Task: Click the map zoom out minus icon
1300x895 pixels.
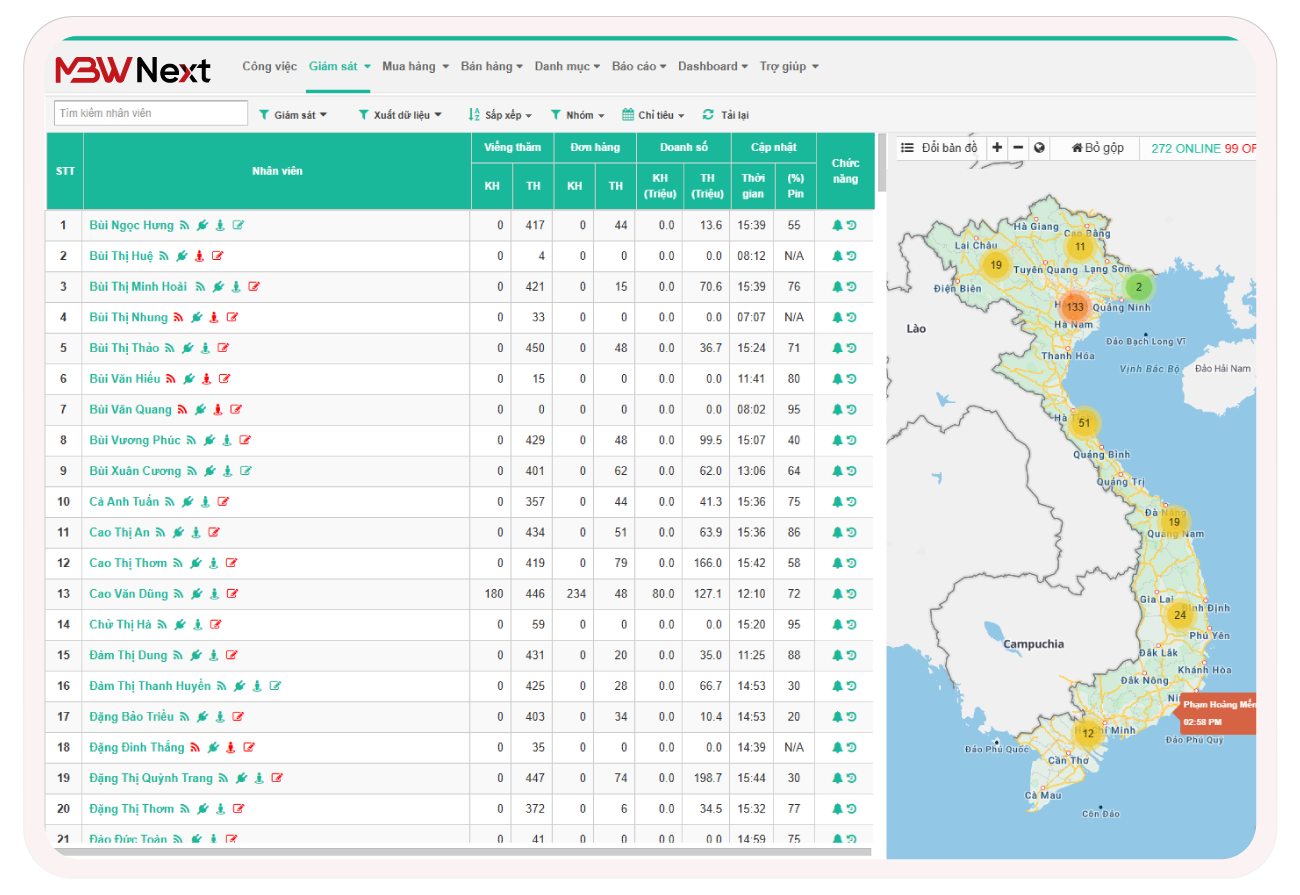Action: 1018,148
